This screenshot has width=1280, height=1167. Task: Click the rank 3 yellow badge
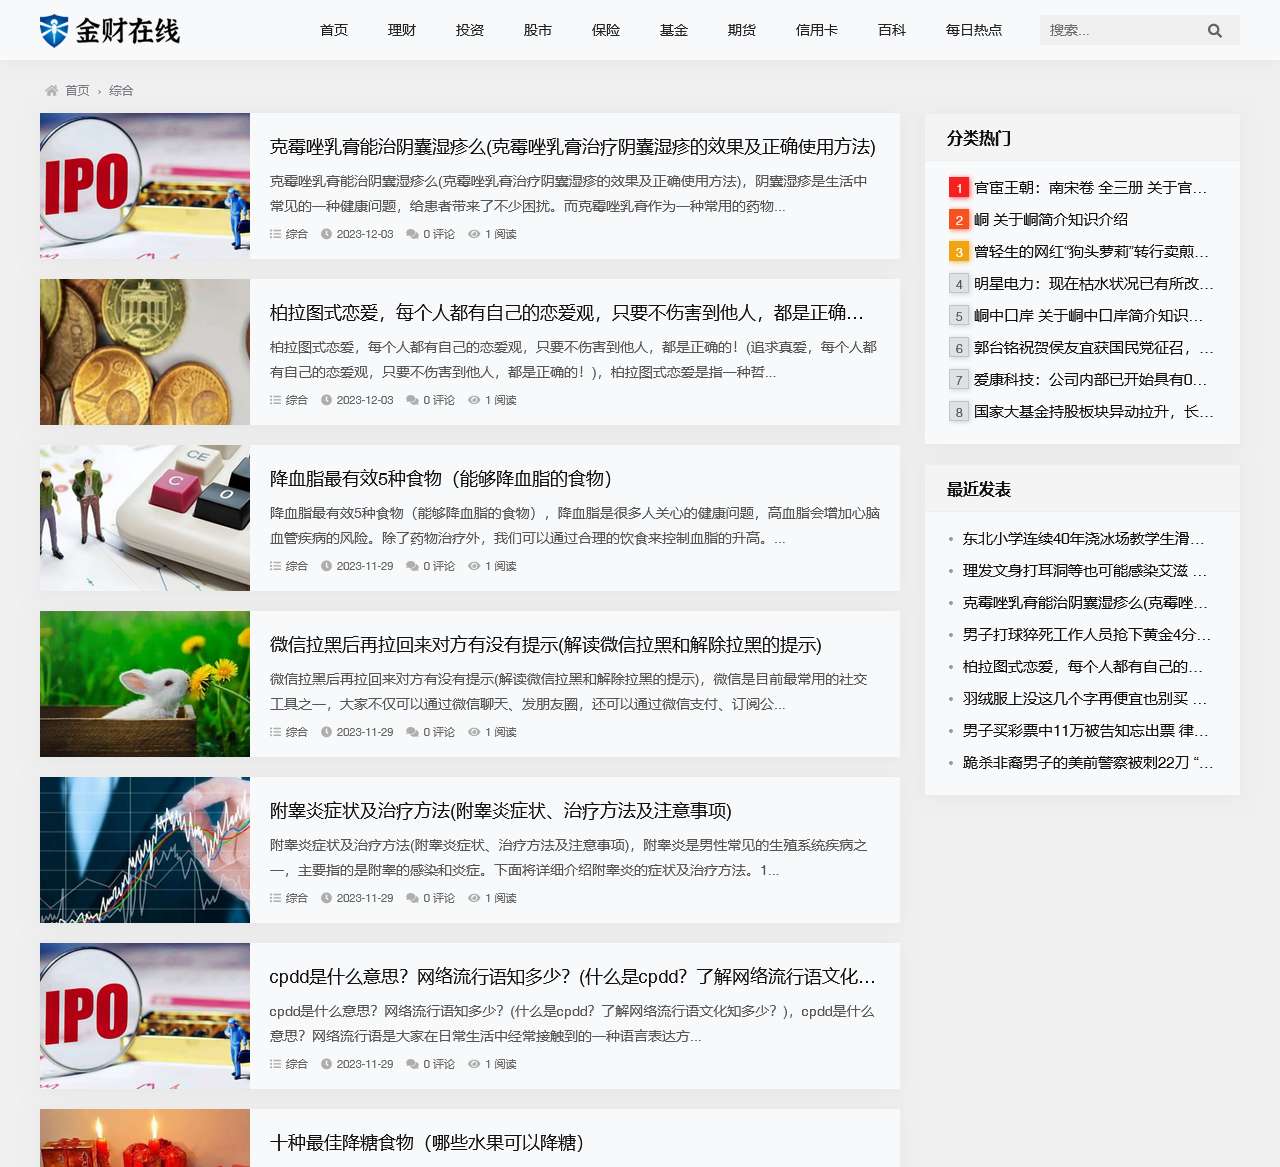[x=959, y=252]
